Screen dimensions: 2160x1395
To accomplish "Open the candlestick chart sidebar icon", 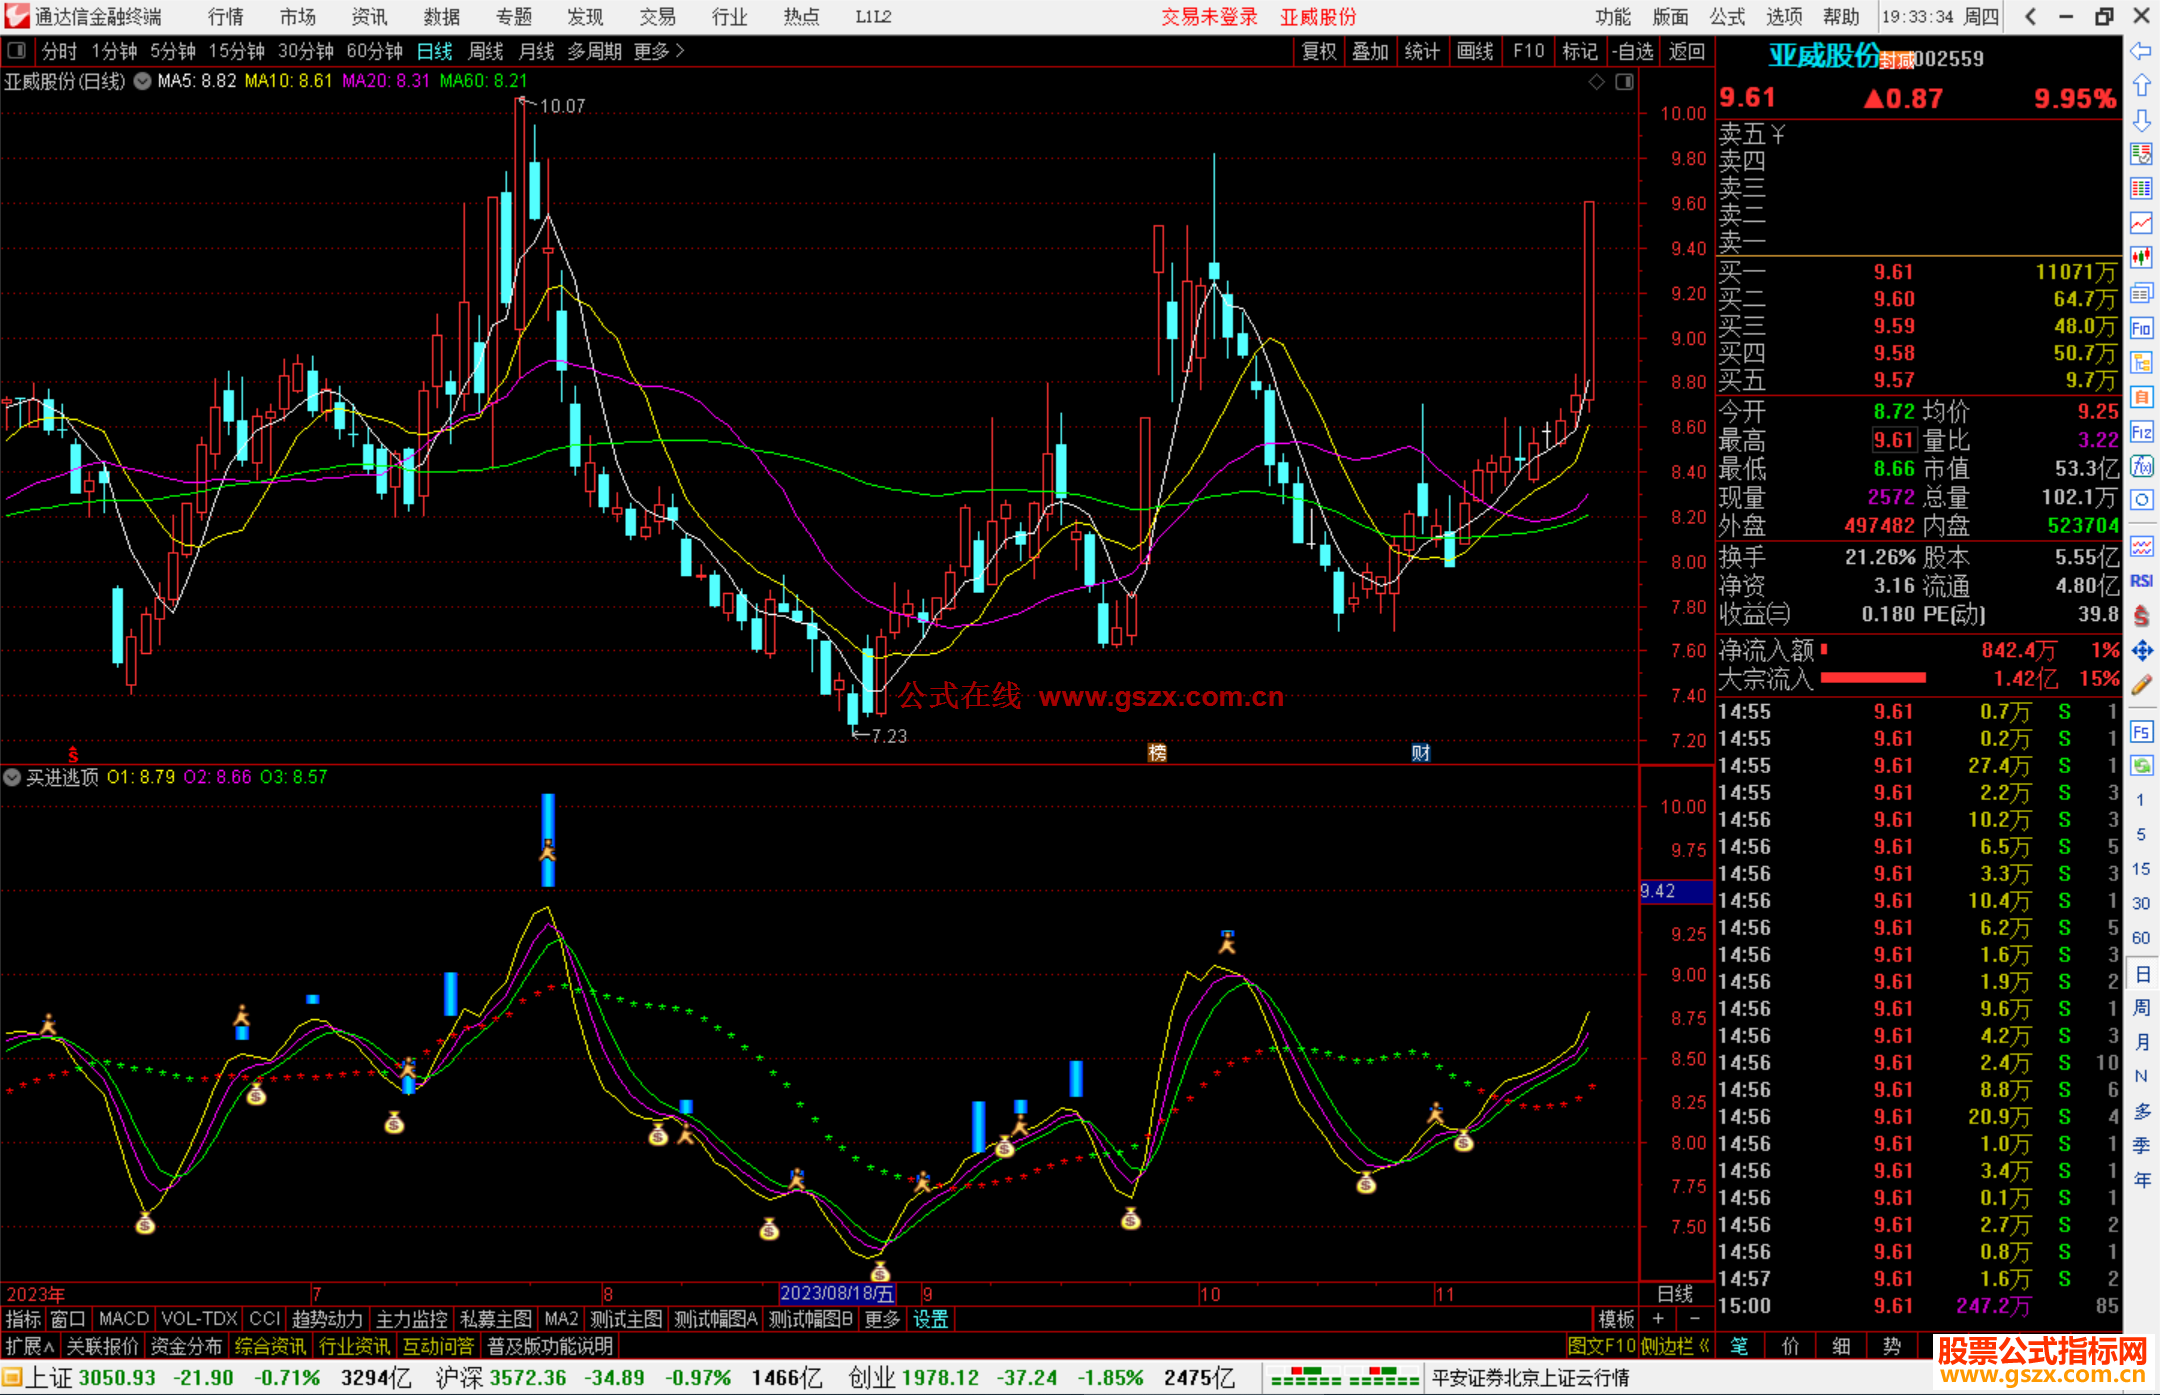I will pos(2141,257).
